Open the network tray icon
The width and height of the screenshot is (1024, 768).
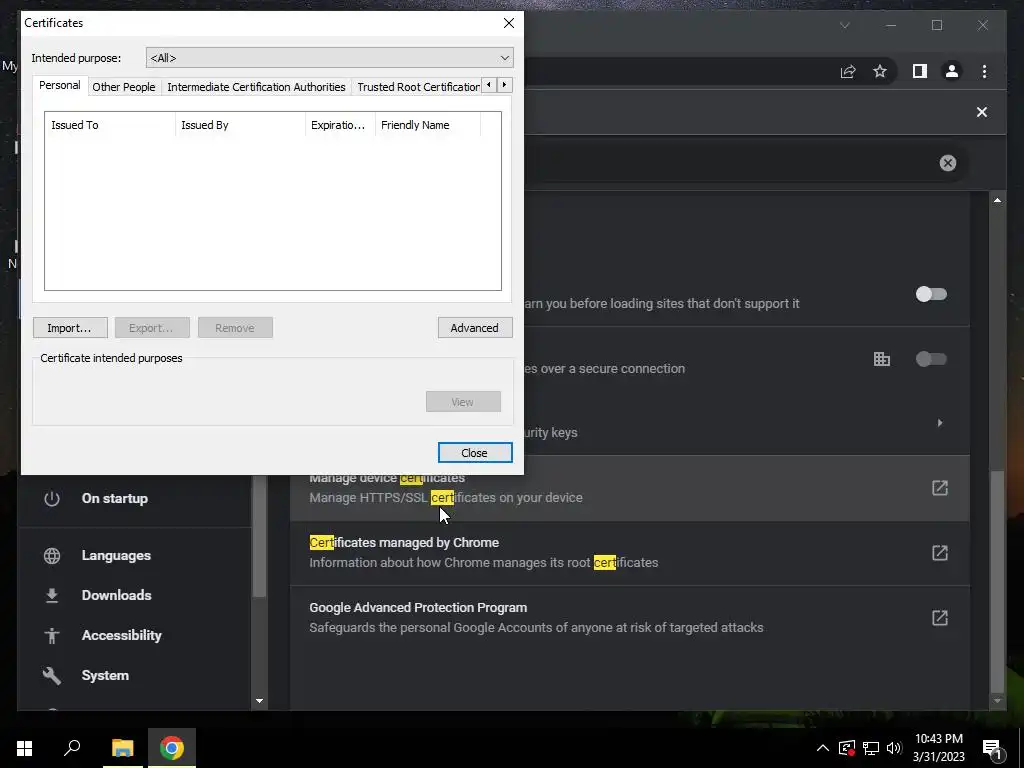coord(871,748)
